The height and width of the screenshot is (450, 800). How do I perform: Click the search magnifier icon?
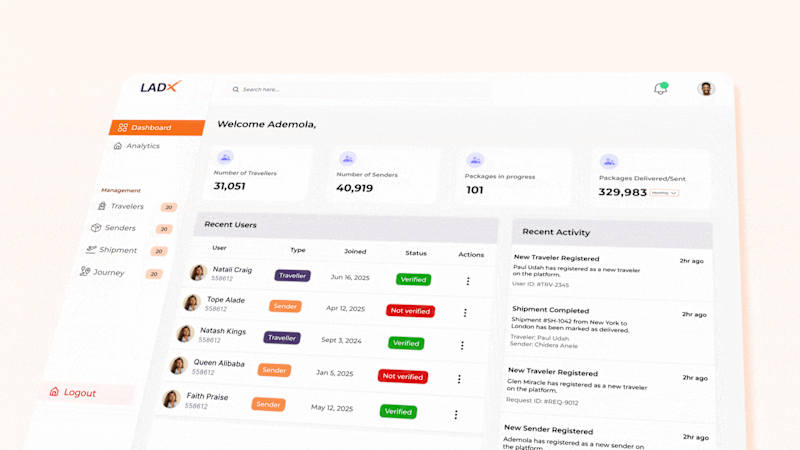coord(236,89)
